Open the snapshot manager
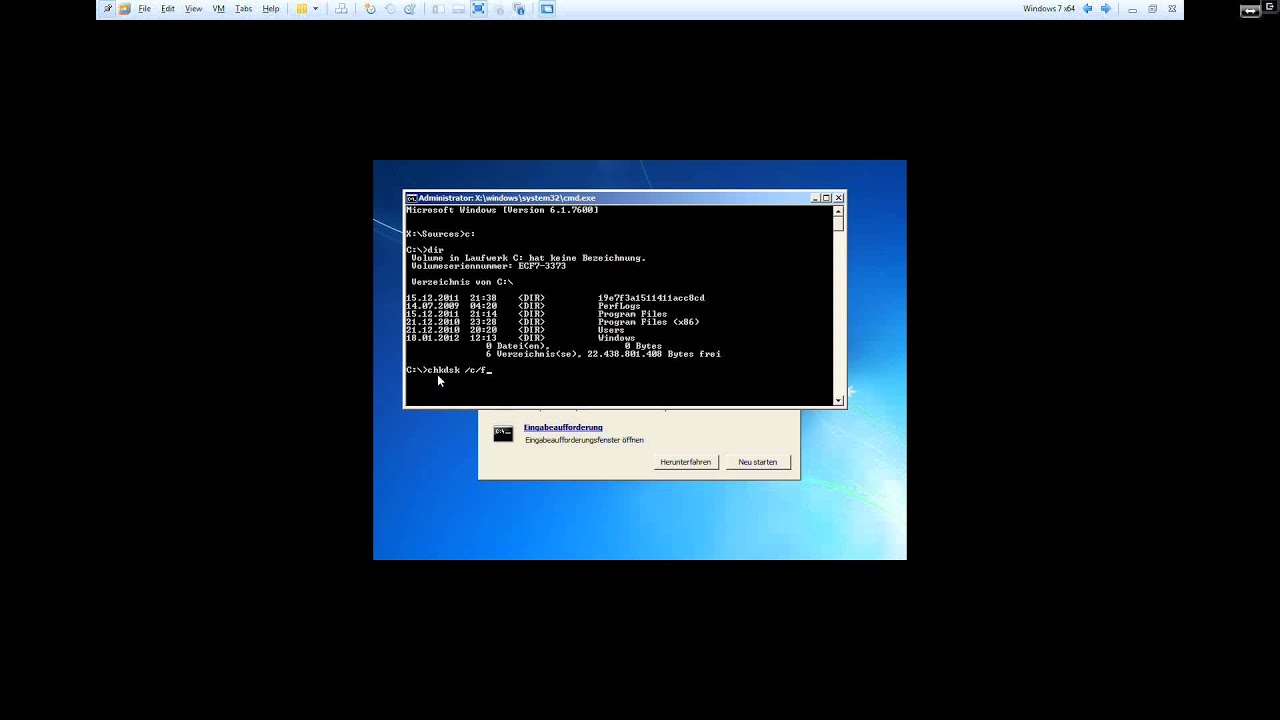Image resolution: width=1280 pixels, height=720 pixels. [x=410, y=9]
